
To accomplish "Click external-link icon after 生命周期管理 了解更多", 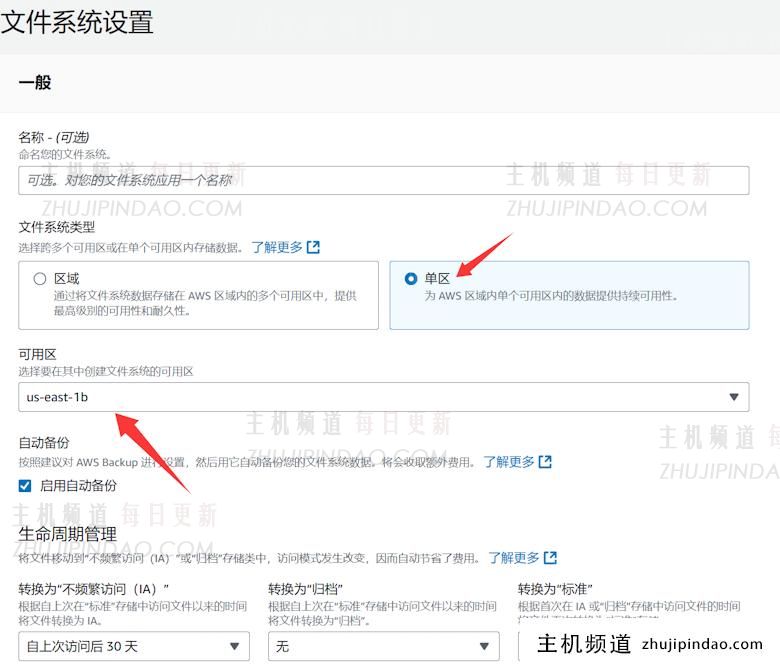I will [550, 558].
